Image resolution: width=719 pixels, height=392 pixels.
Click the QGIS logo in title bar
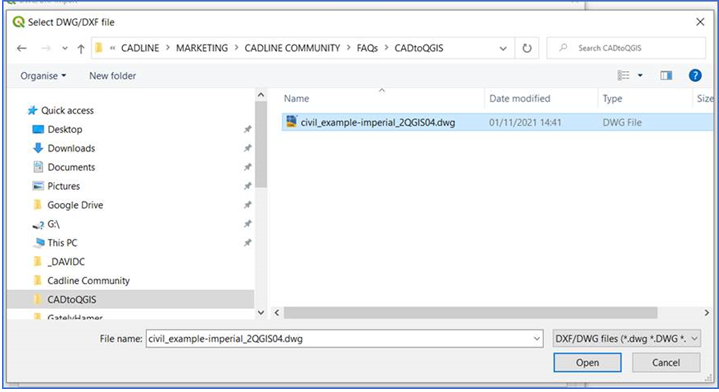click(18, 22)
